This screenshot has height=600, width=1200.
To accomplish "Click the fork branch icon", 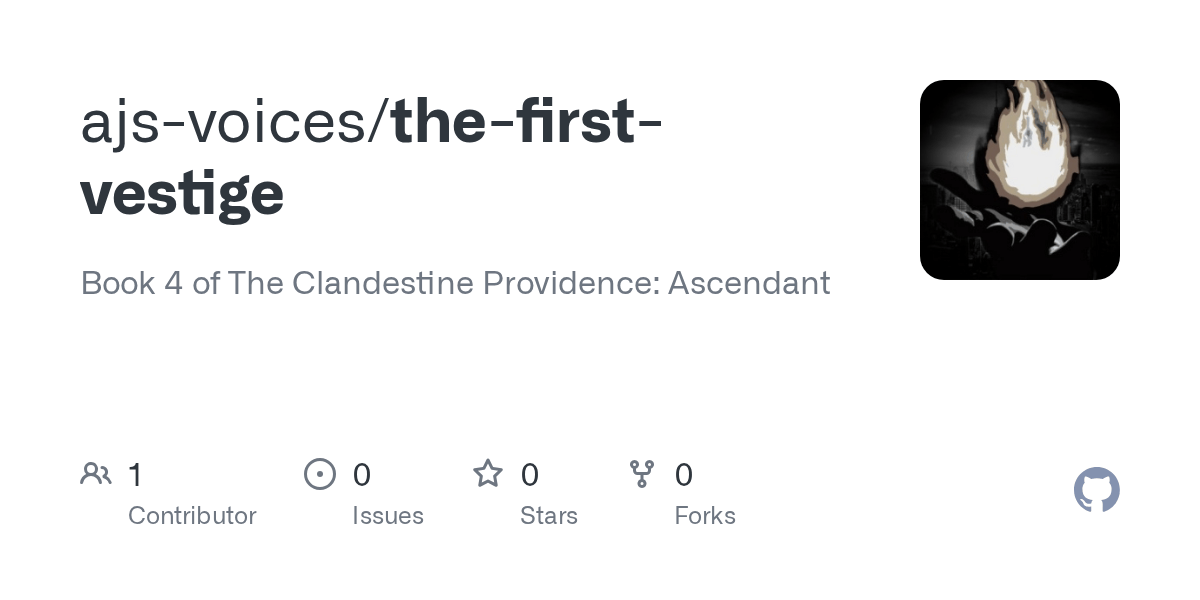I will tap(642, 474).
